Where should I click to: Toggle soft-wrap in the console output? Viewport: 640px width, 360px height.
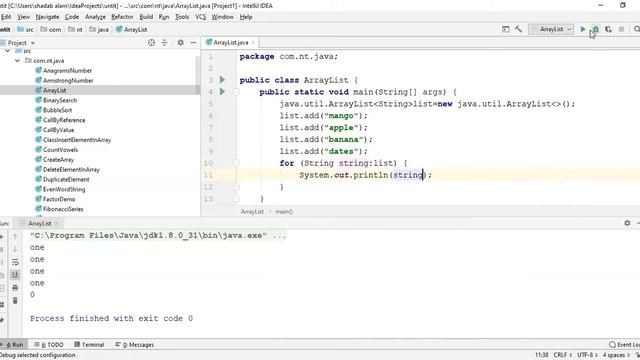click(x=15, y=262)
